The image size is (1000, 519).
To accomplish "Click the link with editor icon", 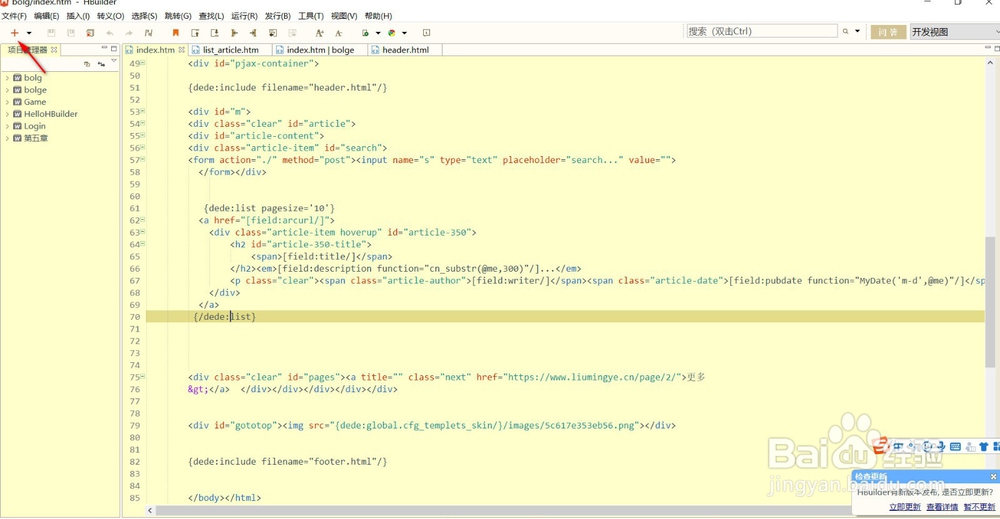I will [x=101, y=64].
